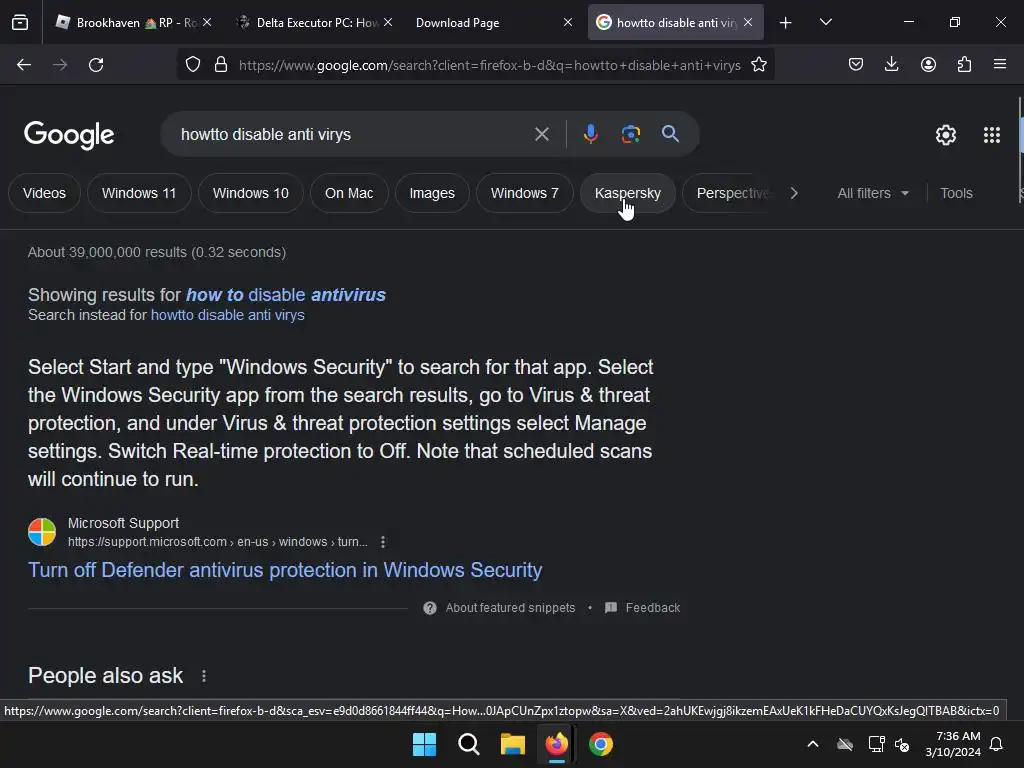Select the Kaspersky filter chip
This screenshot has height=768, width=1024.
[628, 193]
